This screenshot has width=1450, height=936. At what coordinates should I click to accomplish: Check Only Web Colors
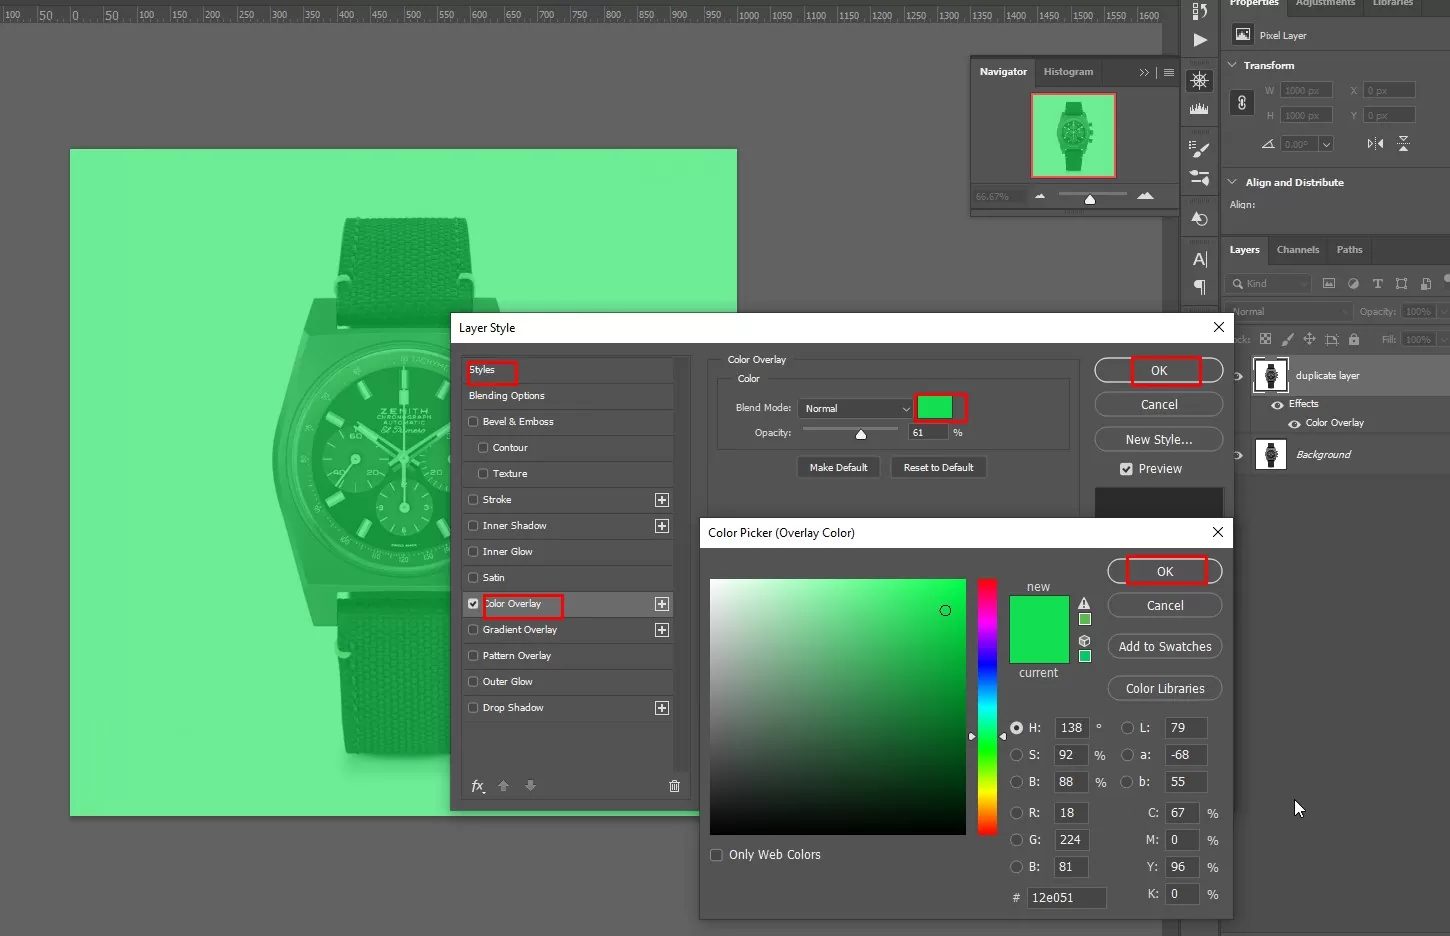[716, 855]
